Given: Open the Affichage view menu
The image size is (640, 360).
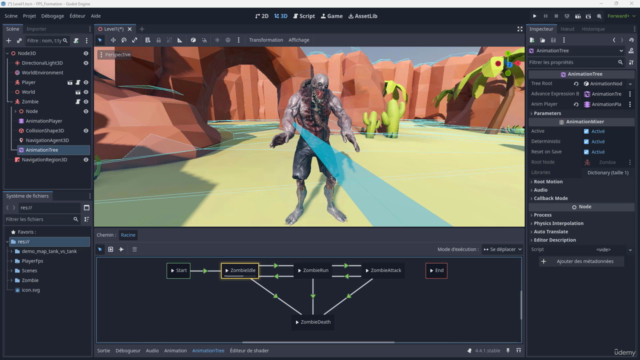Looking at the screenshot, I should pyautogui.click(x=299, y=40).
